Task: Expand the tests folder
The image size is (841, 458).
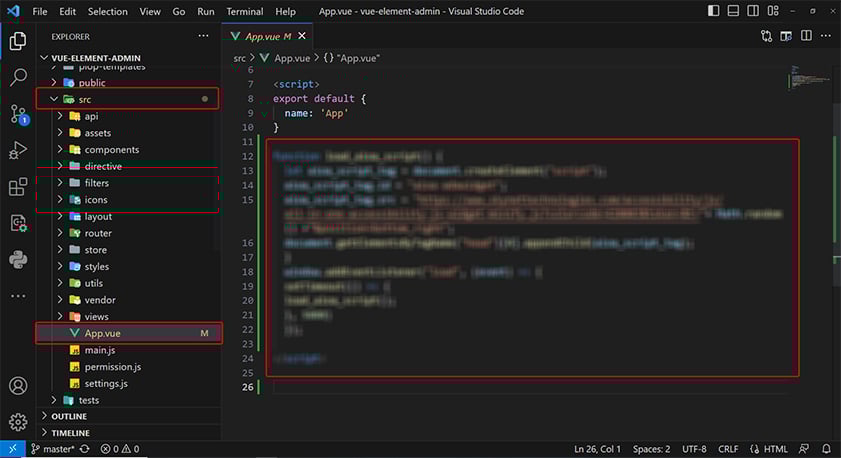Action: (x=54, y=400)
